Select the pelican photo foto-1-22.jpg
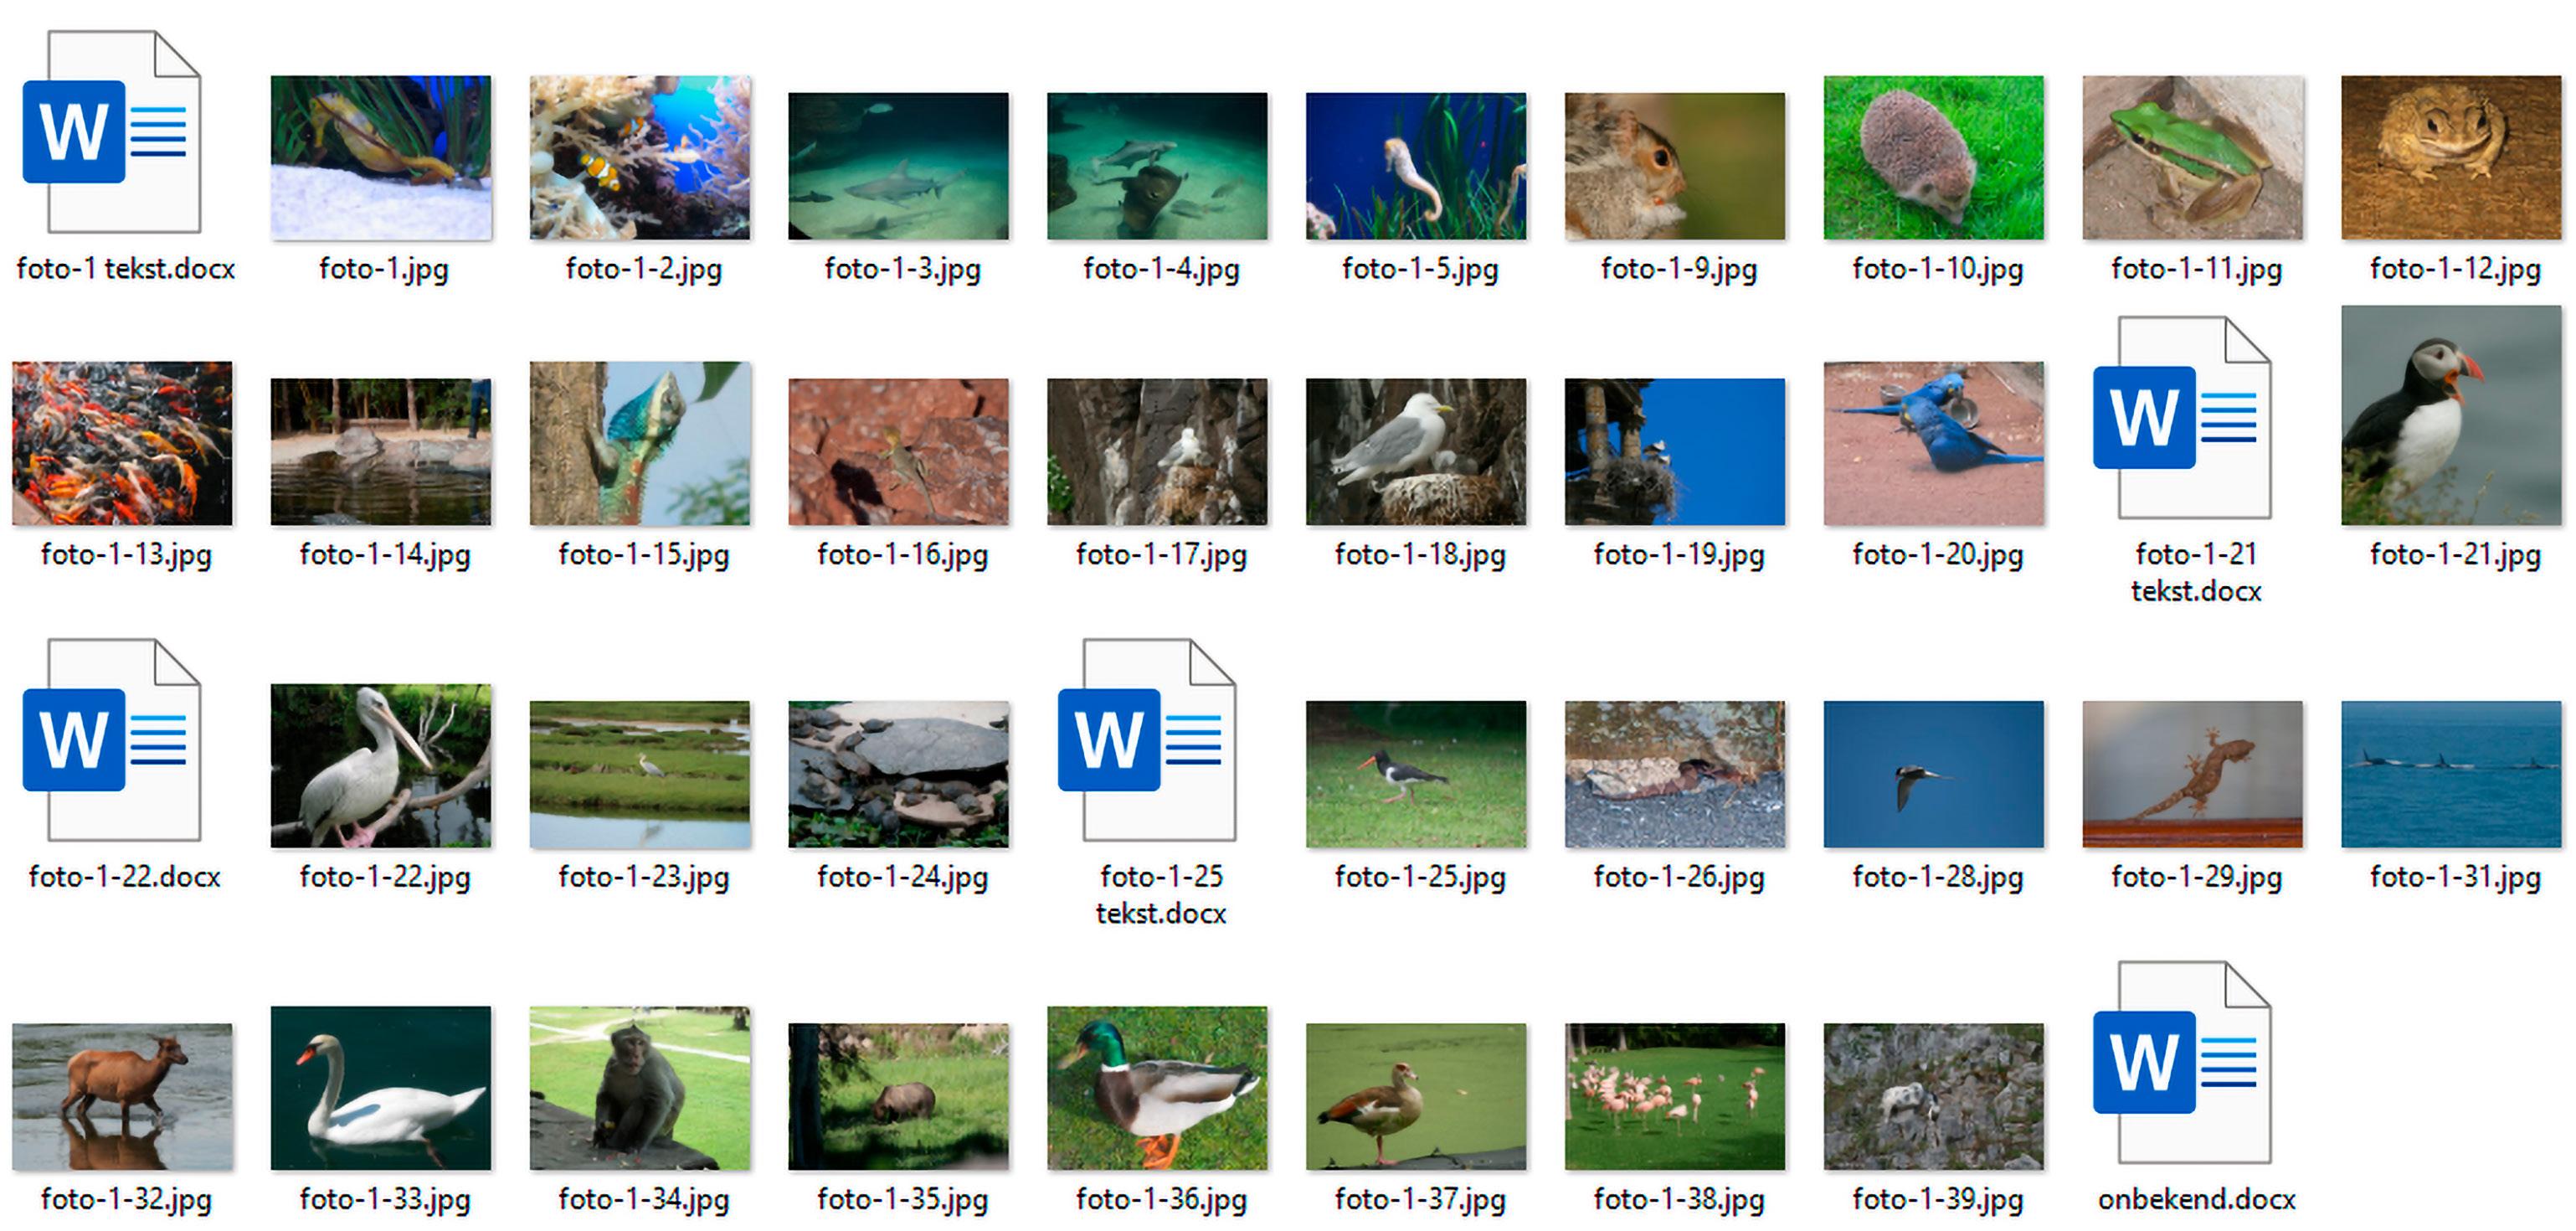2576x1231 pixels. pos(381,766)
